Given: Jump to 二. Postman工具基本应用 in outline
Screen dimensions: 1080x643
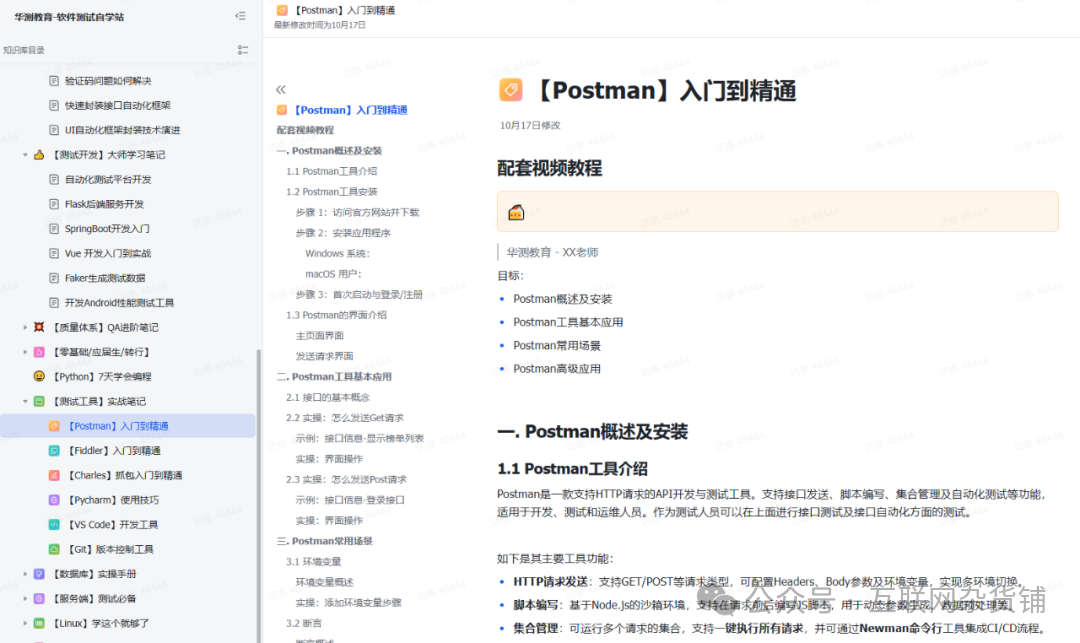Looking at the screenshot, I should [x=334, y=377].
